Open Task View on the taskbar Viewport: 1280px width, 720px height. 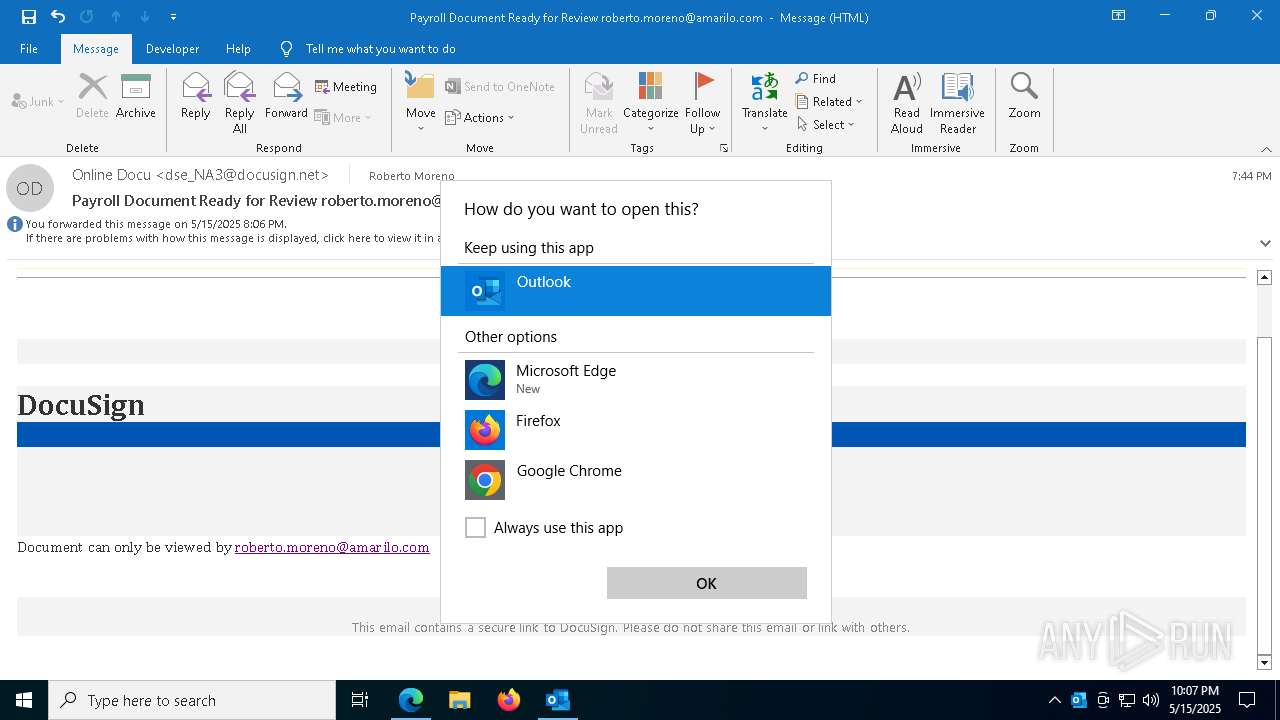pos(360,700)
